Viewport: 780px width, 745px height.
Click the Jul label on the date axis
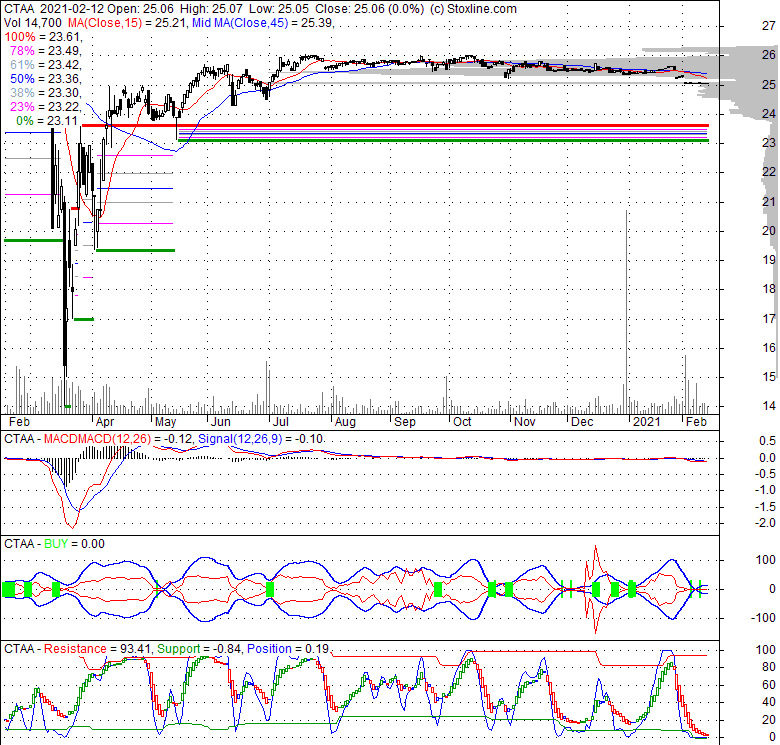281,422
